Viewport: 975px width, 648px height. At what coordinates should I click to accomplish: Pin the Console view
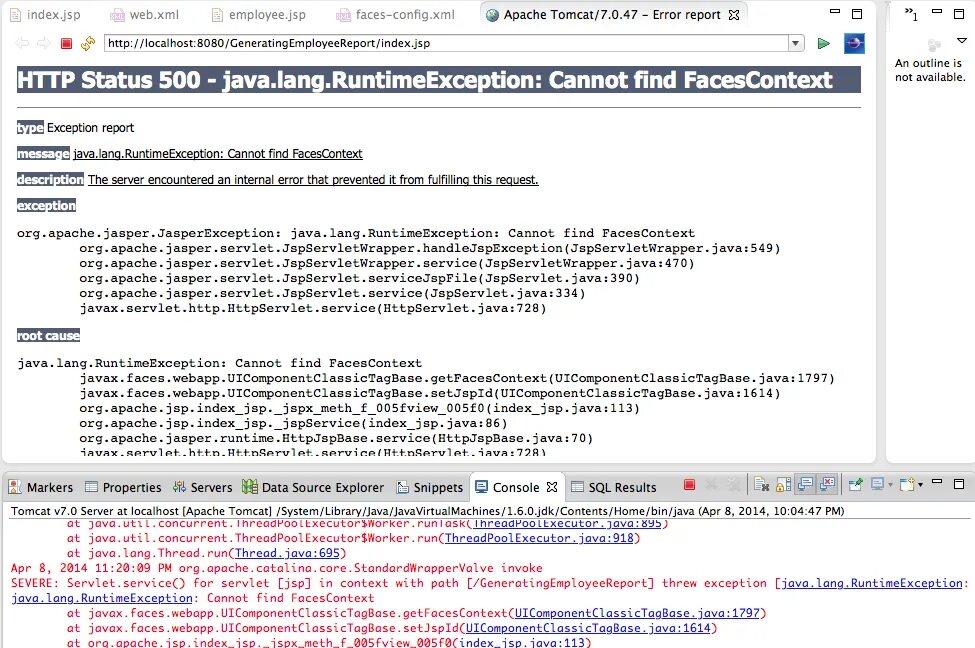coord(856,484)
